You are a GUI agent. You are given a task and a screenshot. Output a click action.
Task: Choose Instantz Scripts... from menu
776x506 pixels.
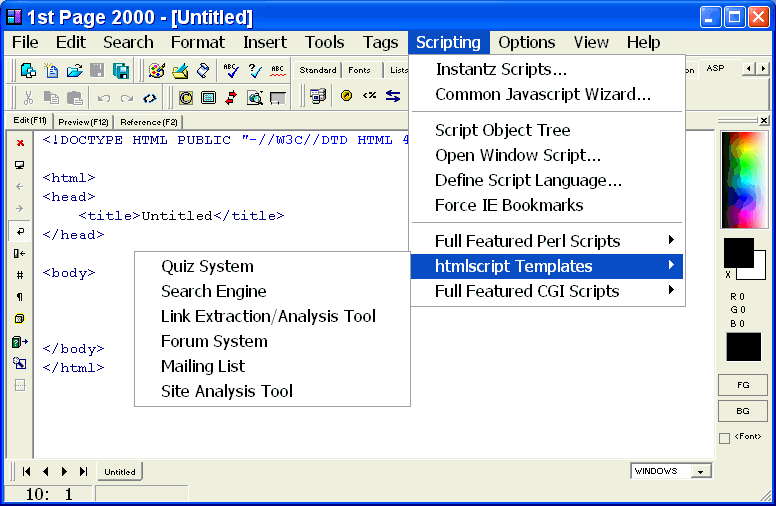tap(548, 69)
